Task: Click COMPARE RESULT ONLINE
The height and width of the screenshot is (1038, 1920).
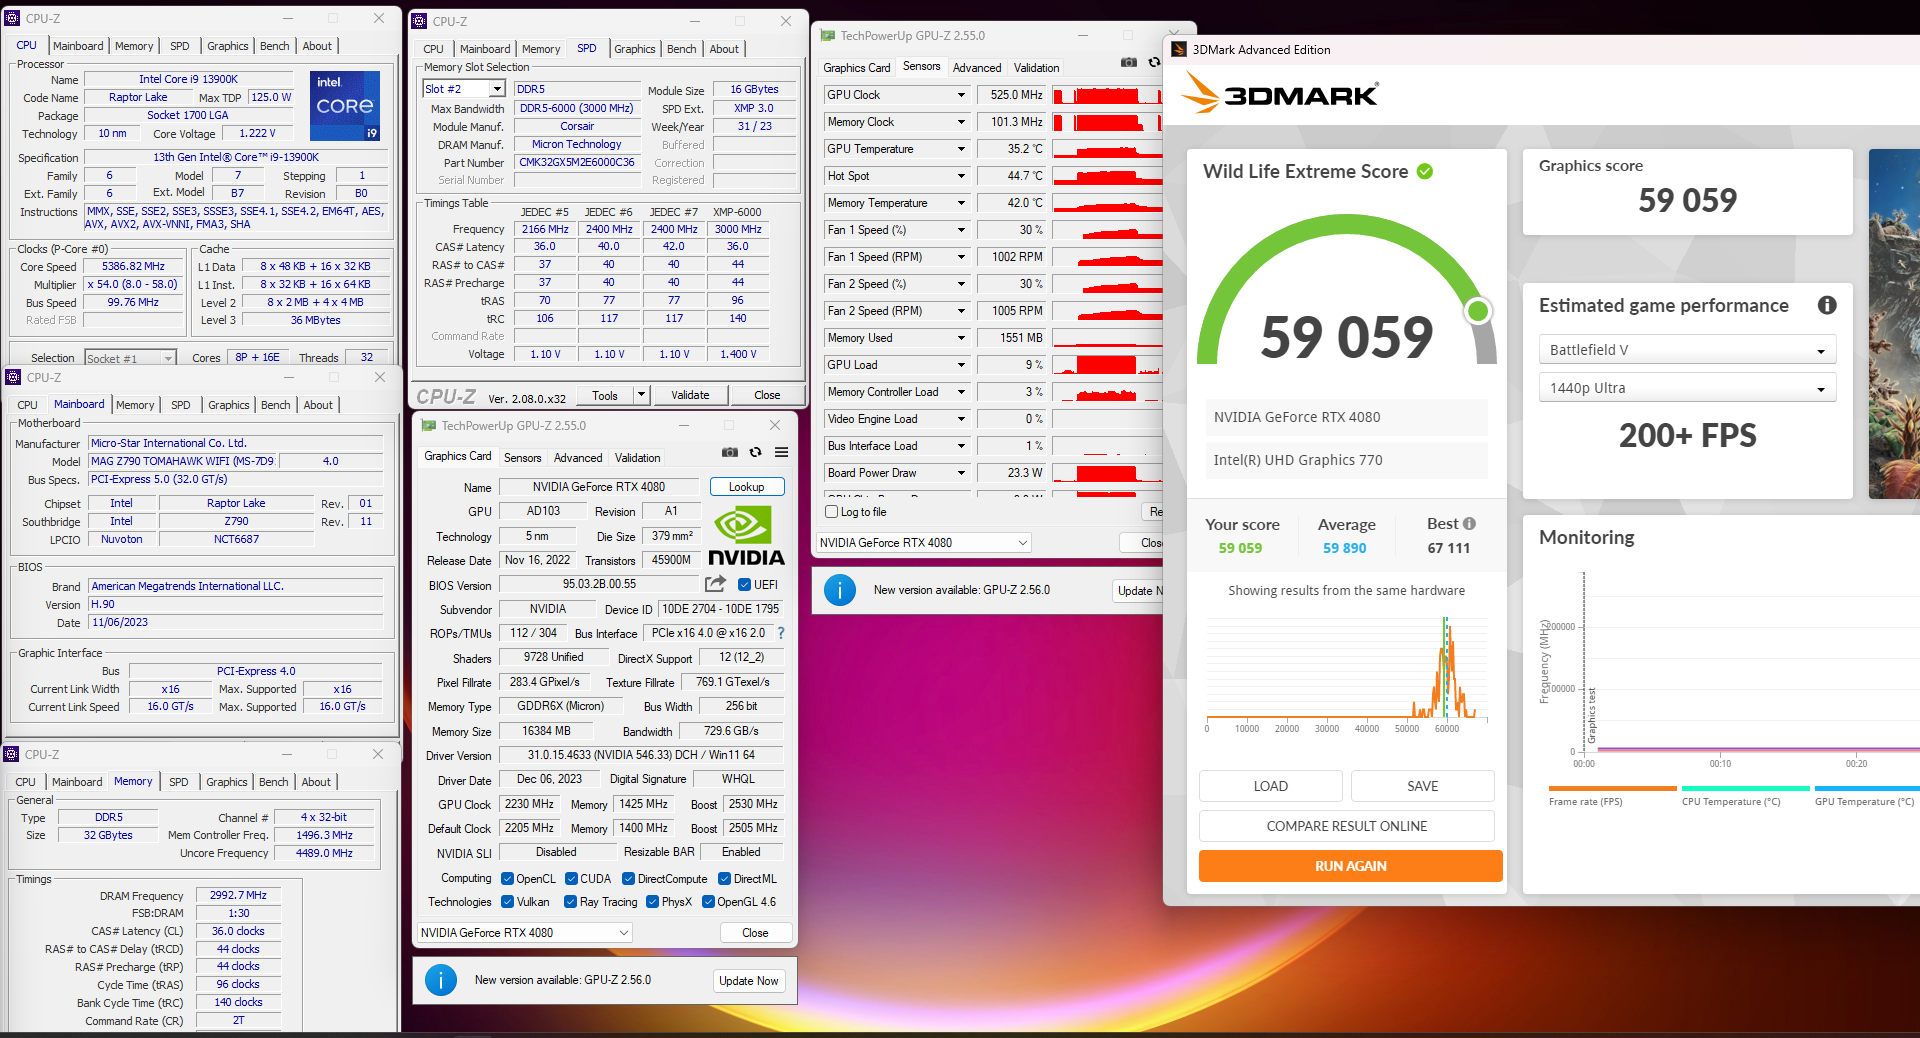Action: [1347, 826]
